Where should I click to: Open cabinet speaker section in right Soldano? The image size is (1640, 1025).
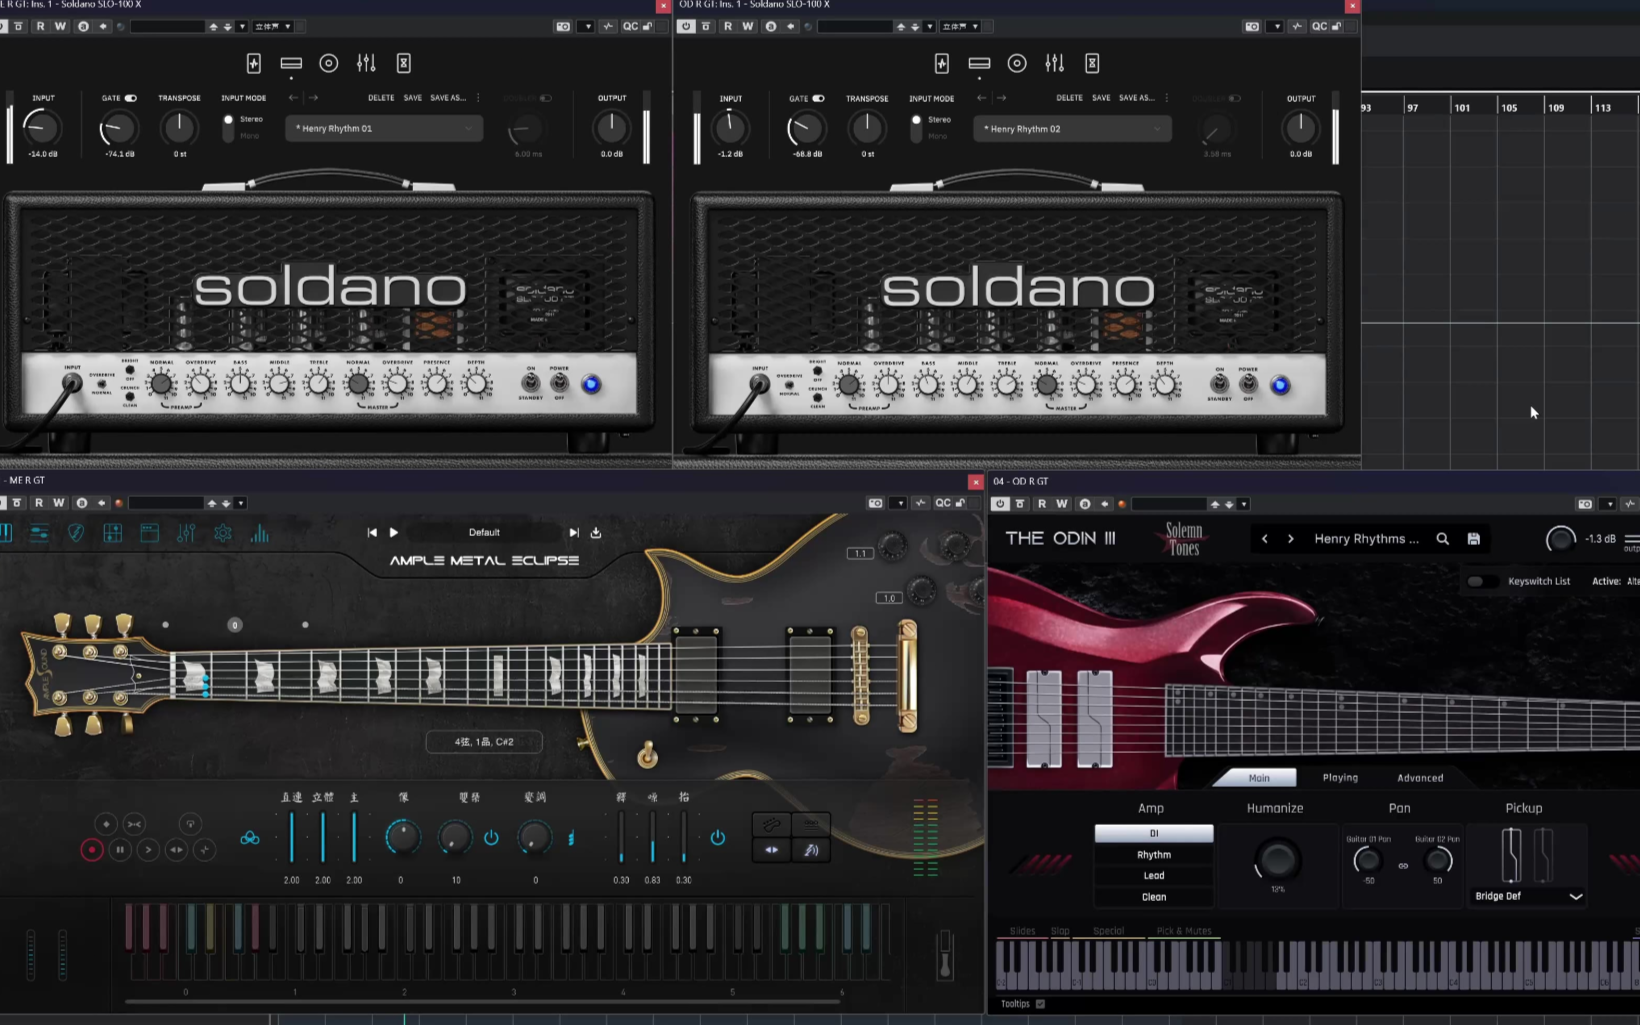pos(1017,63)
